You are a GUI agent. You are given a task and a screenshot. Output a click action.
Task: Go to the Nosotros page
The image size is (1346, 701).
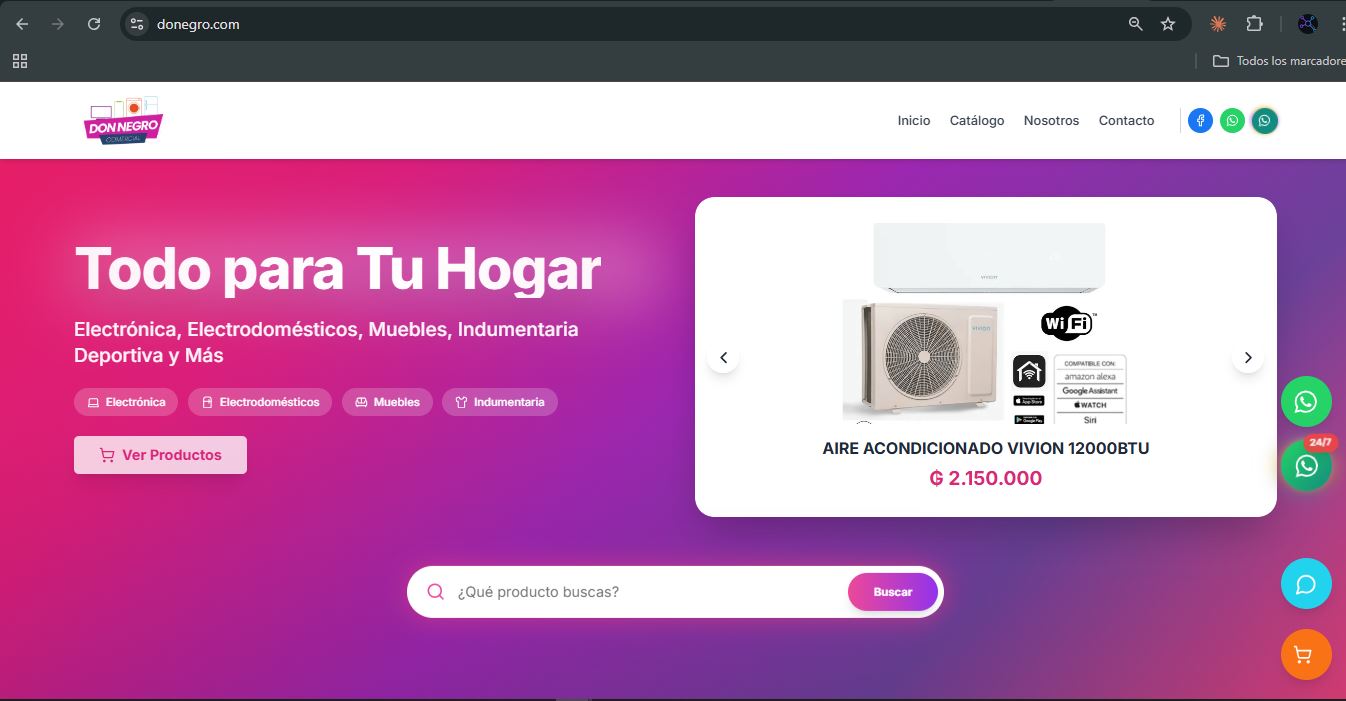click(1051, 120)
